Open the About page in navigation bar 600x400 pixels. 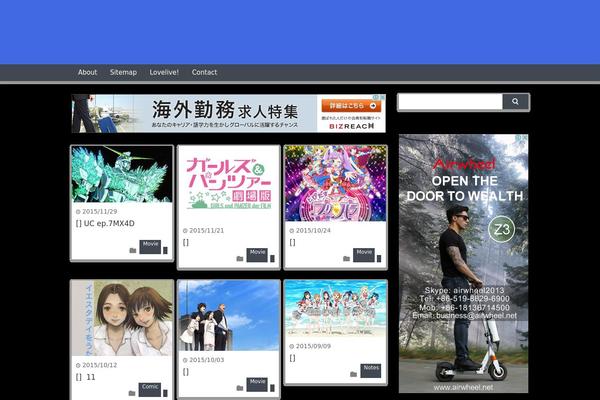[87, 72]
